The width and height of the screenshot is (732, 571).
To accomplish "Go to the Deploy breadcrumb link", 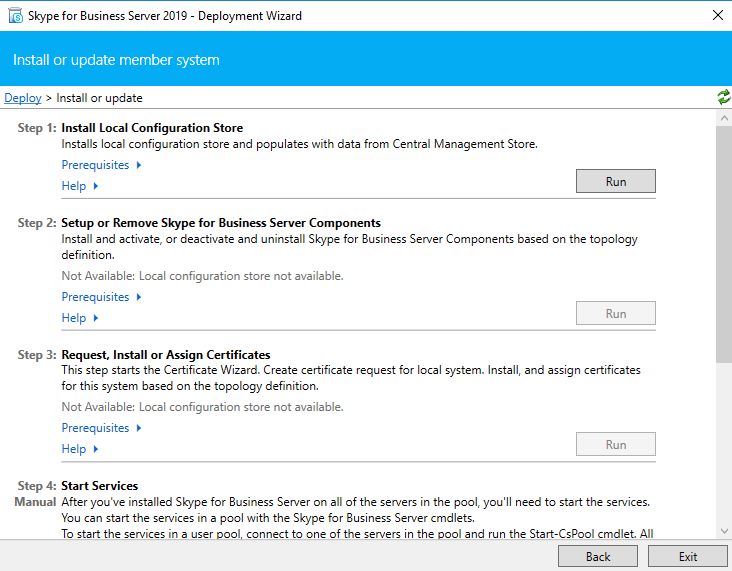I will (23, 98).
